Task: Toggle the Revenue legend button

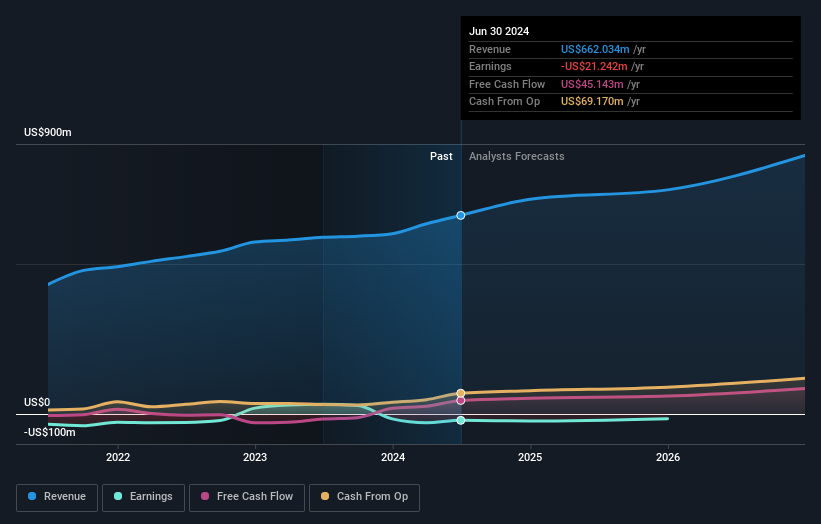Action: 57,497
